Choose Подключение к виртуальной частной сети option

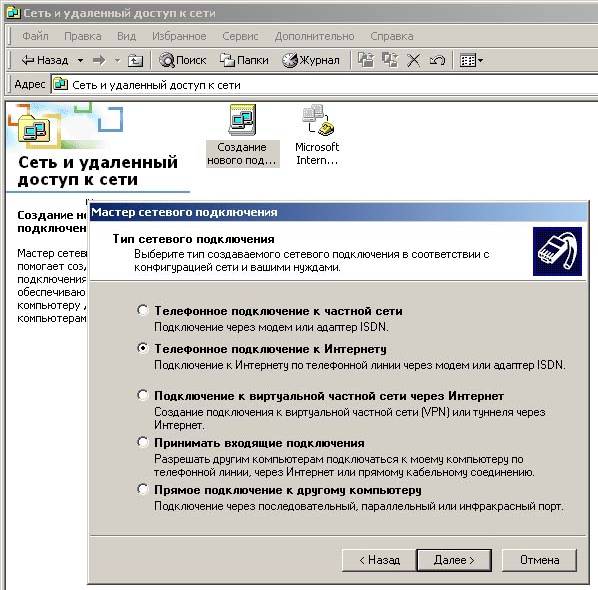point(143,395)
